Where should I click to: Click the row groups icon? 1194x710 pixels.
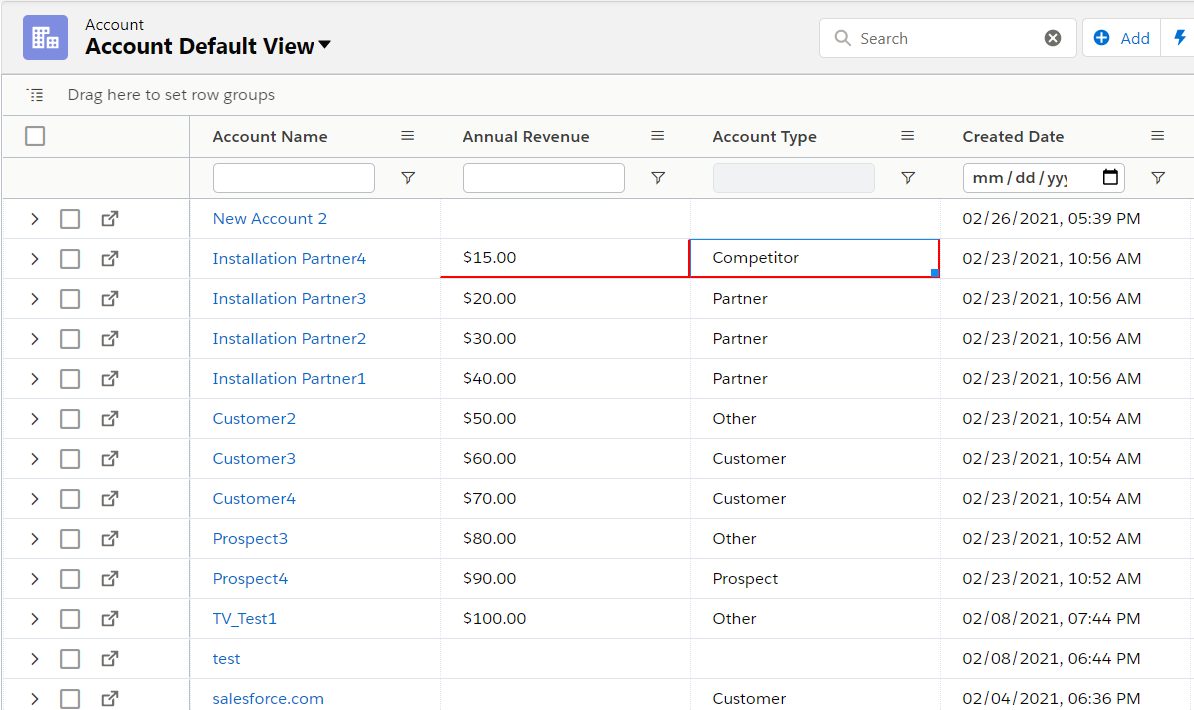(35, 95)
